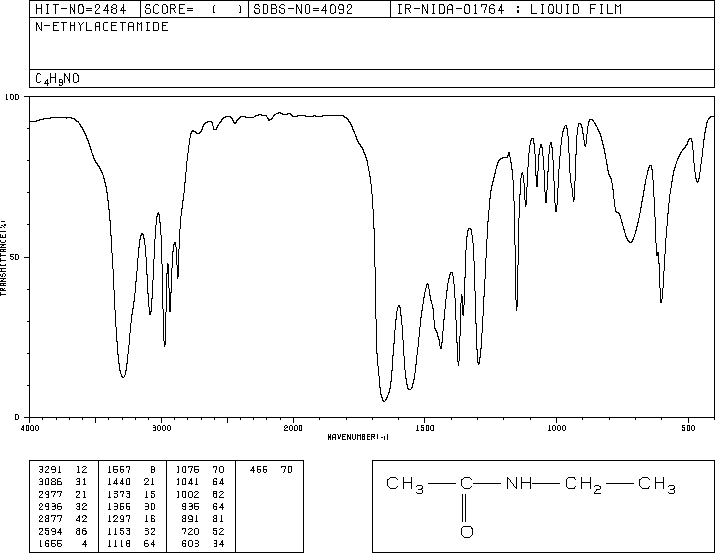Screen dimensions: 715x553
Task: Click the 500 x-axis tick label
Action: coord(688,428)
